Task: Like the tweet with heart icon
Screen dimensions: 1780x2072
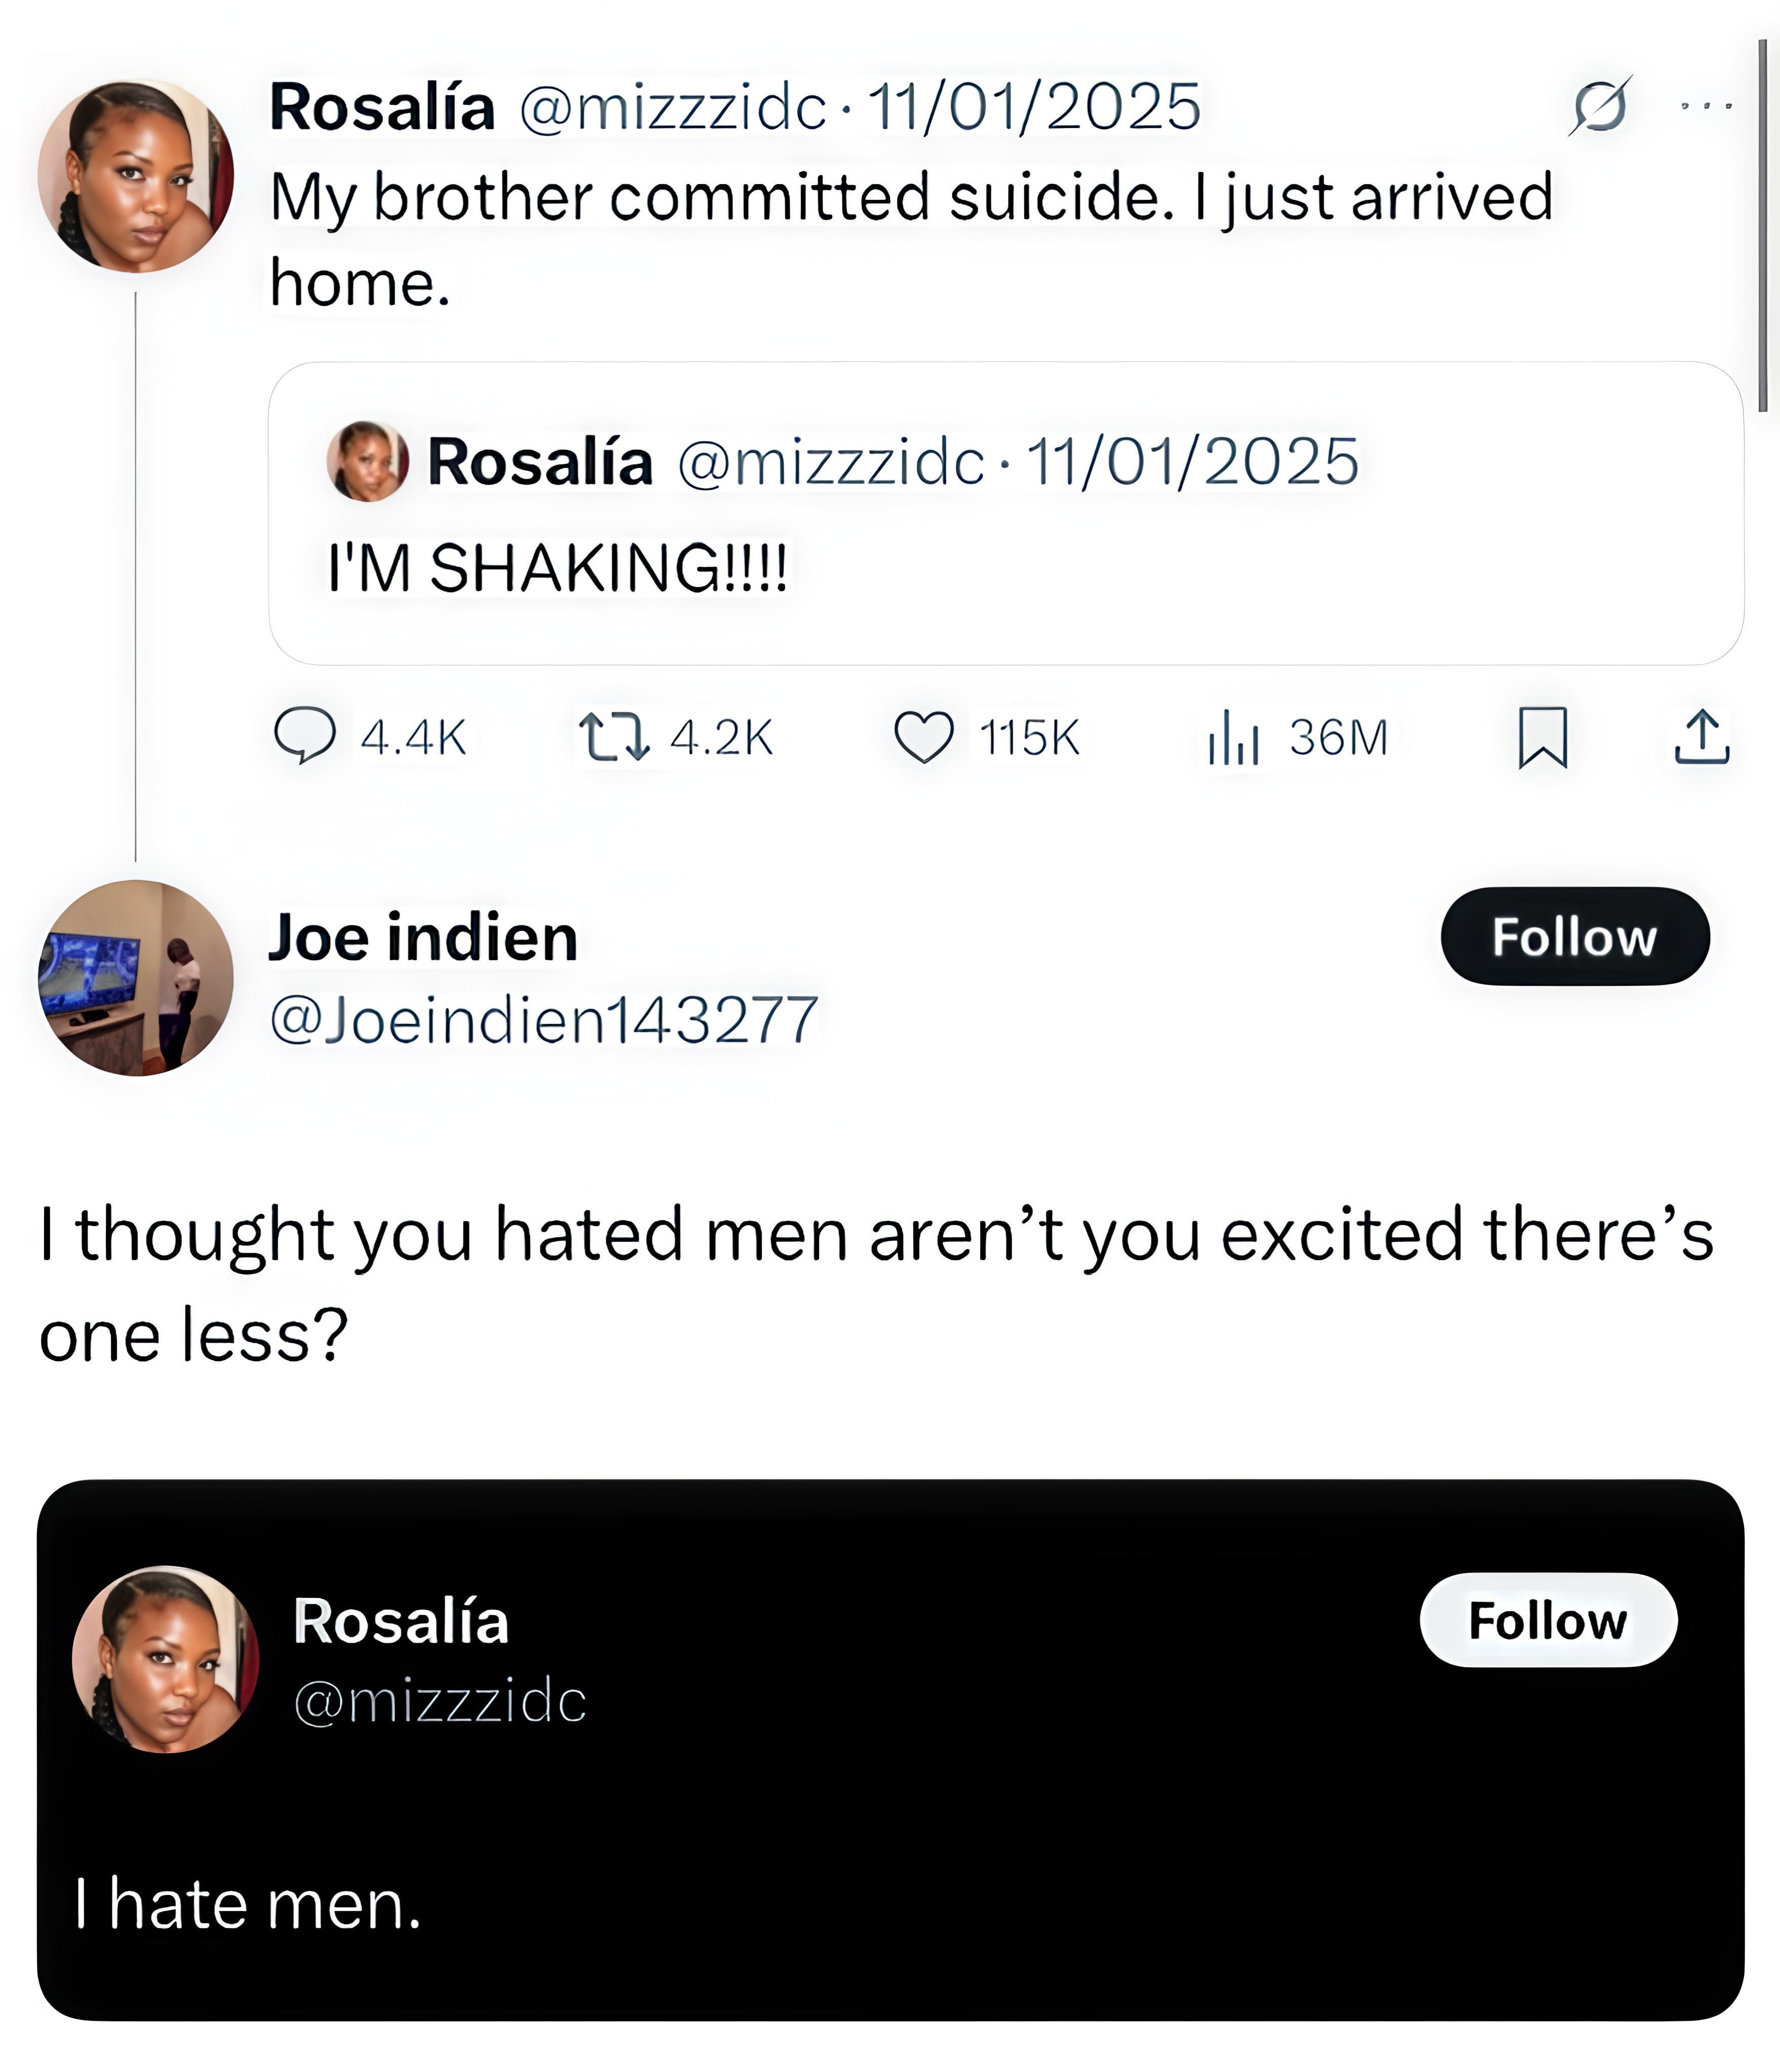Action: (x=923, y=737)
